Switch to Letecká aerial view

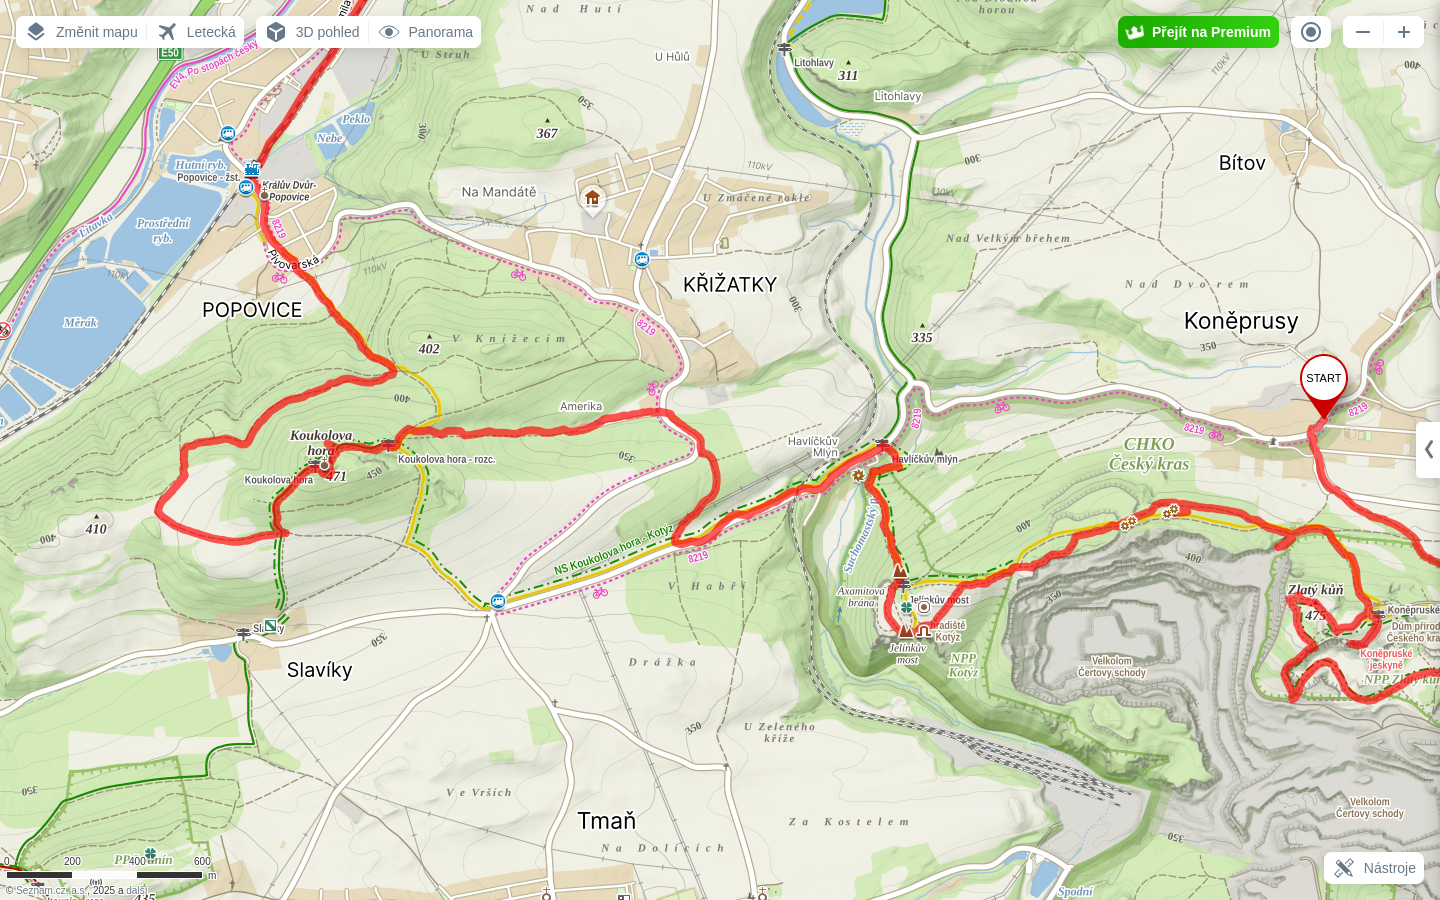[197, 32]
